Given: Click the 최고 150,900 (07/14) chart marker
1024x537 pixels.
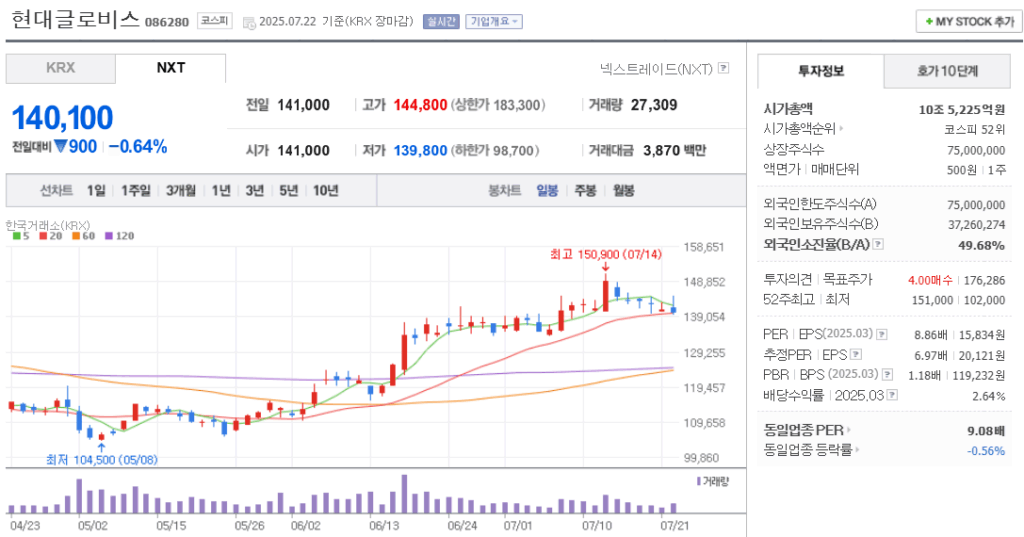Looking at the screenshot, I should (605, 254).
